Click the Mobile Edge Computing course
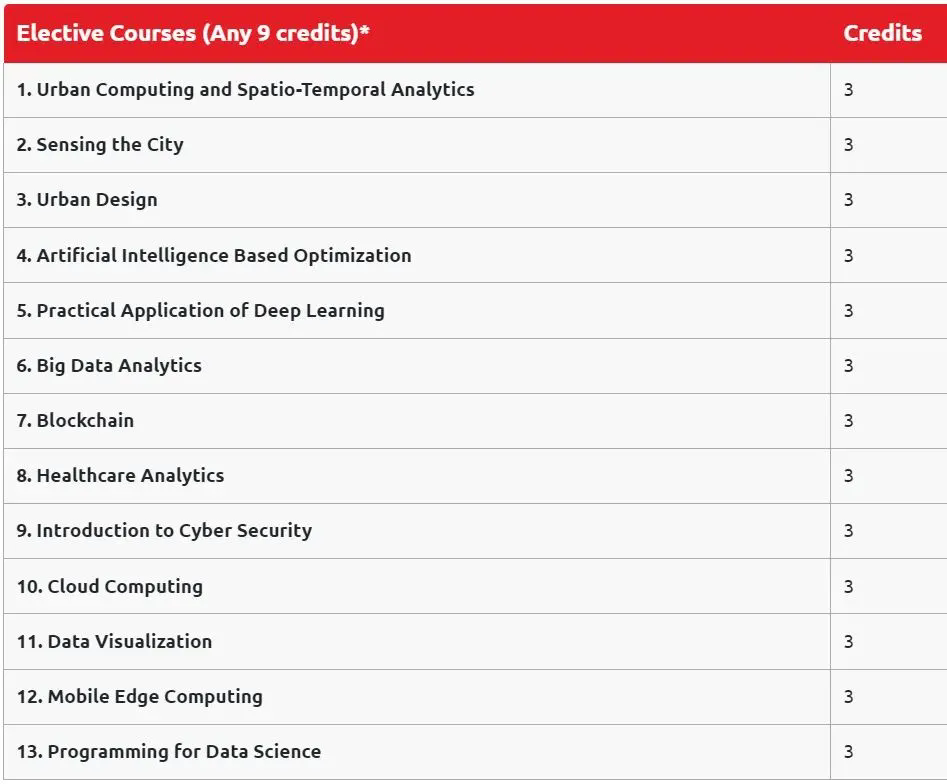This screenshot has width=947, height=784. (x=139, y=697)
